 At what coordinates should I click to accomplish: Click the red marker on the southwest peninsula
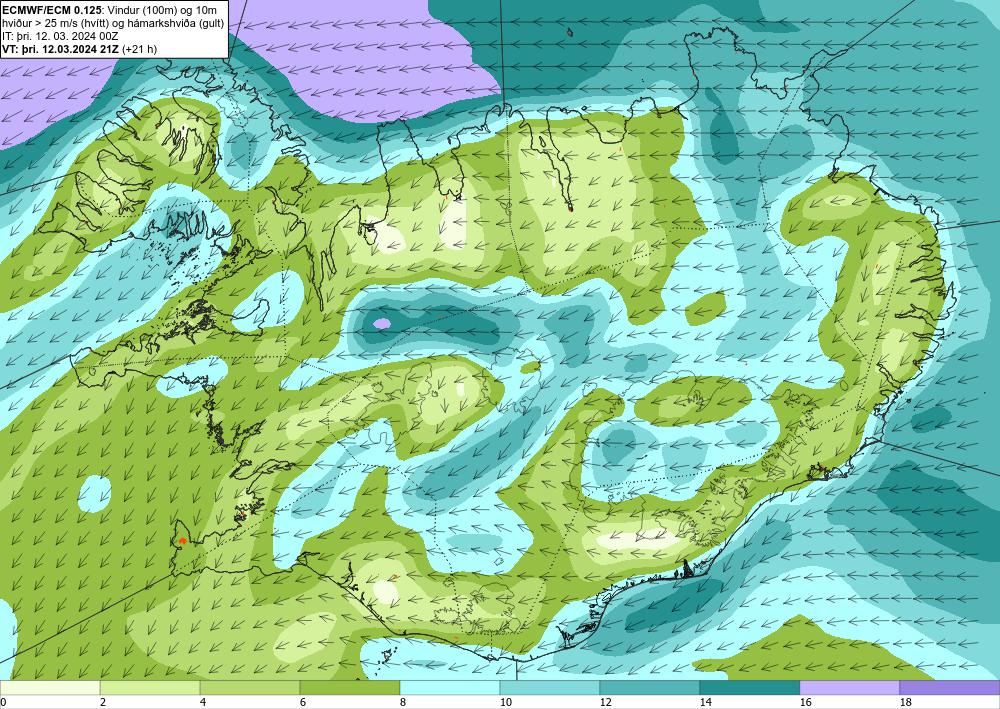pos(182,541)
